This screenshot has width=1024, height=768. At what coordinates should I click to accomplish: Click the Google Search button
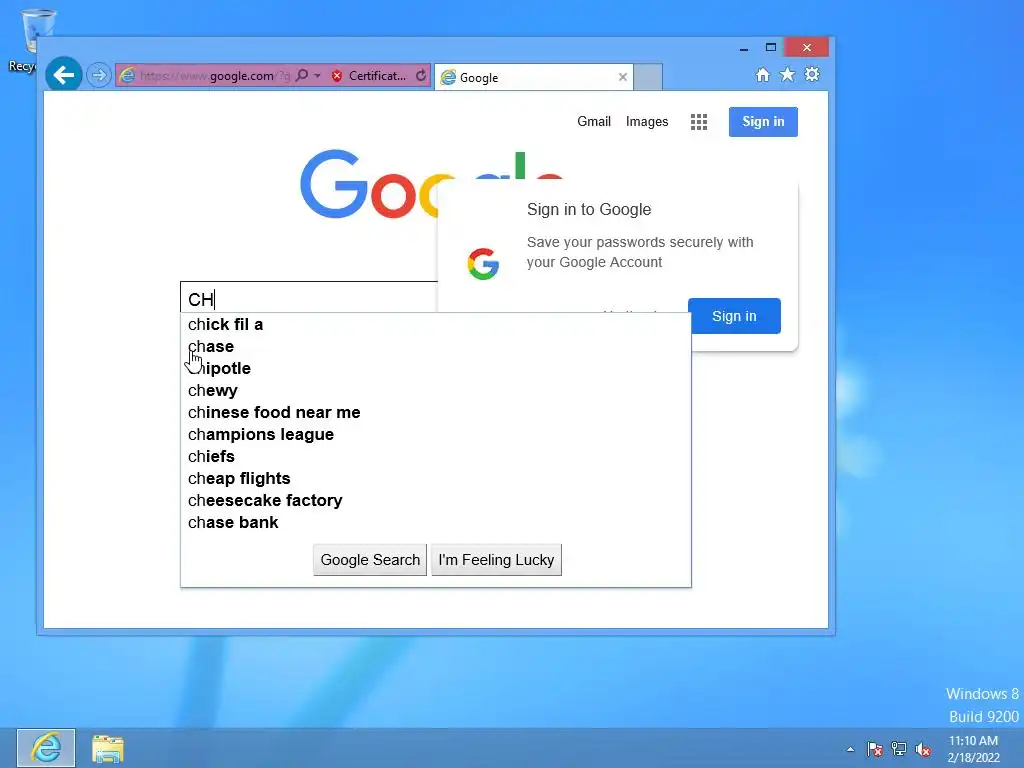click(370, 560)
